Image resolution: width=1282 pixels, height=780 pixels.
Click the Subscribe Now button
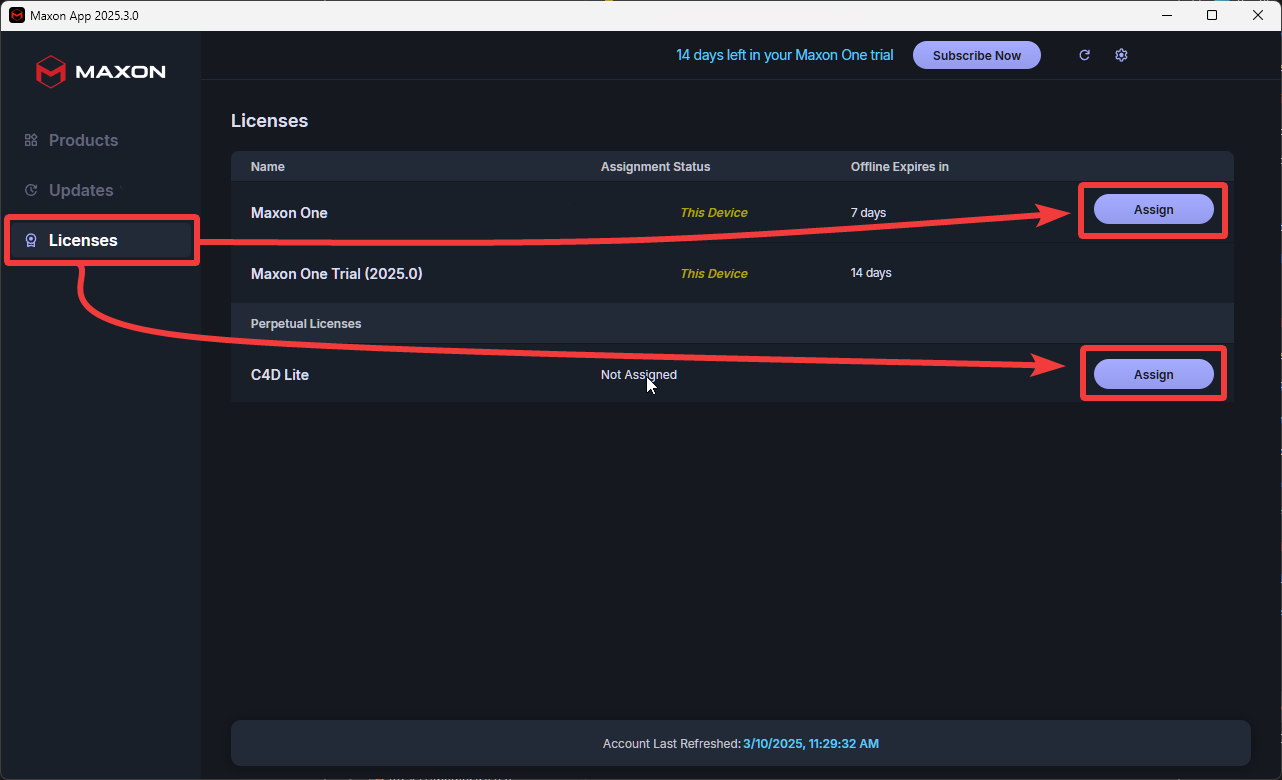click(x=977, y=55)
